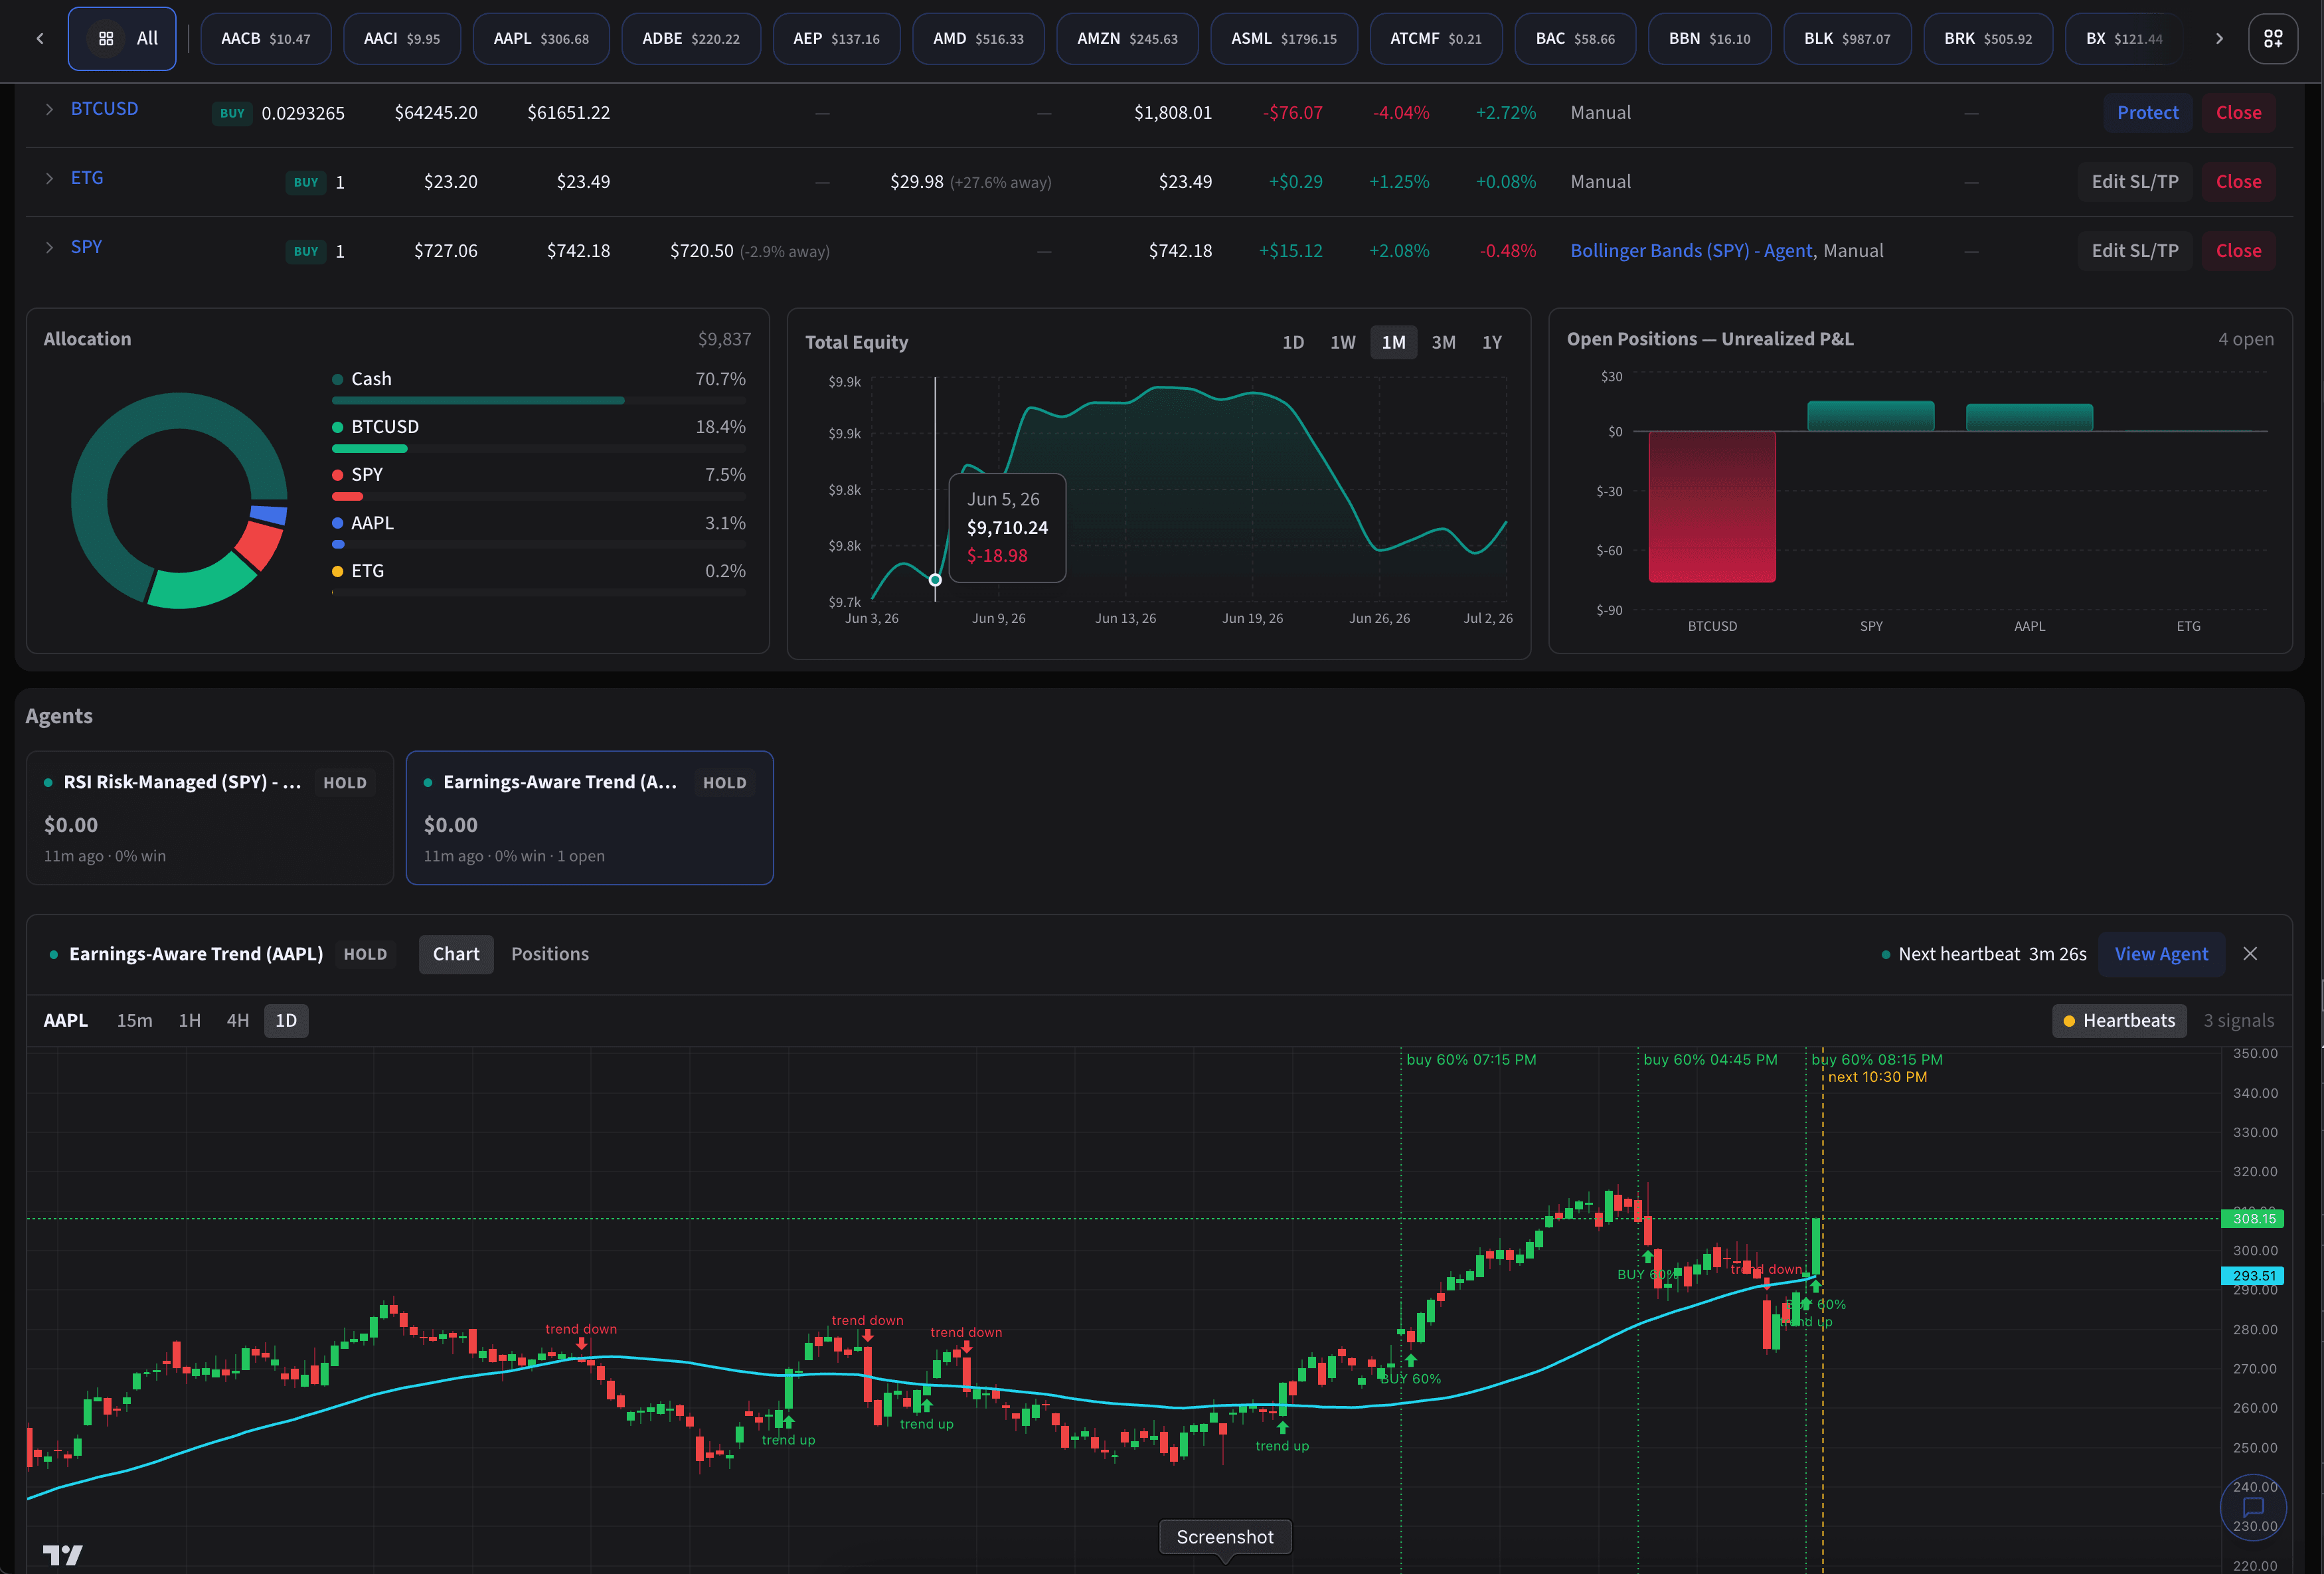Set AAPL chart interval to 15m

135,1021
